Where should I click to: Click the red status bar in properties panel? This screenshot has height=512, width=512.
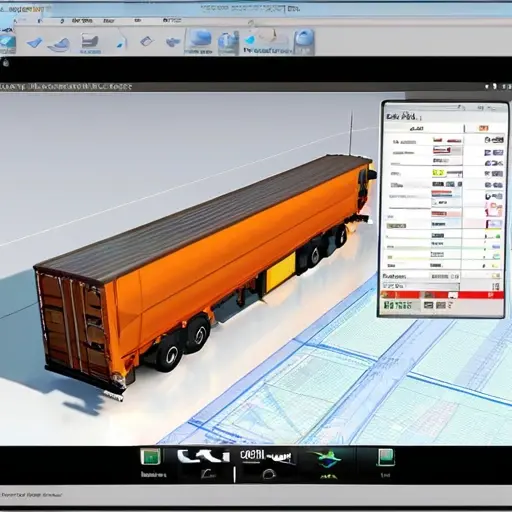[x=442, y=295]
